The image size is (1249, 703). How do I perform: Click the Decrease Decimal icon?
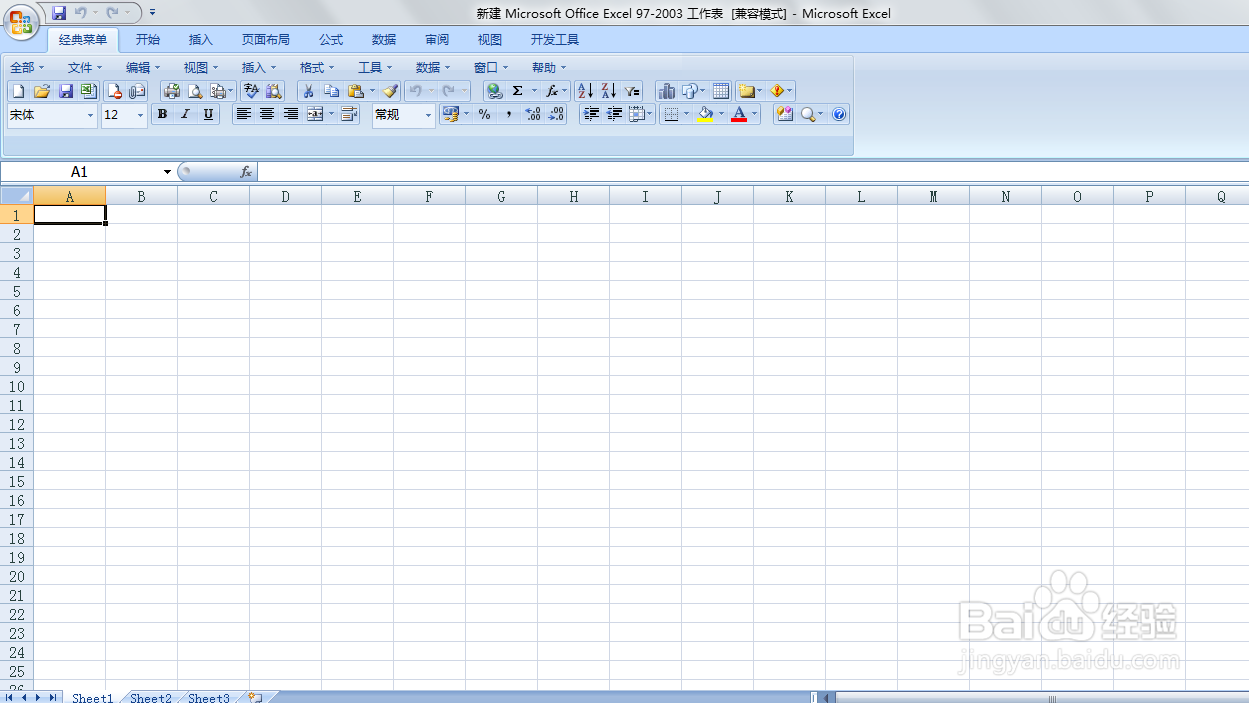(557, 115)
